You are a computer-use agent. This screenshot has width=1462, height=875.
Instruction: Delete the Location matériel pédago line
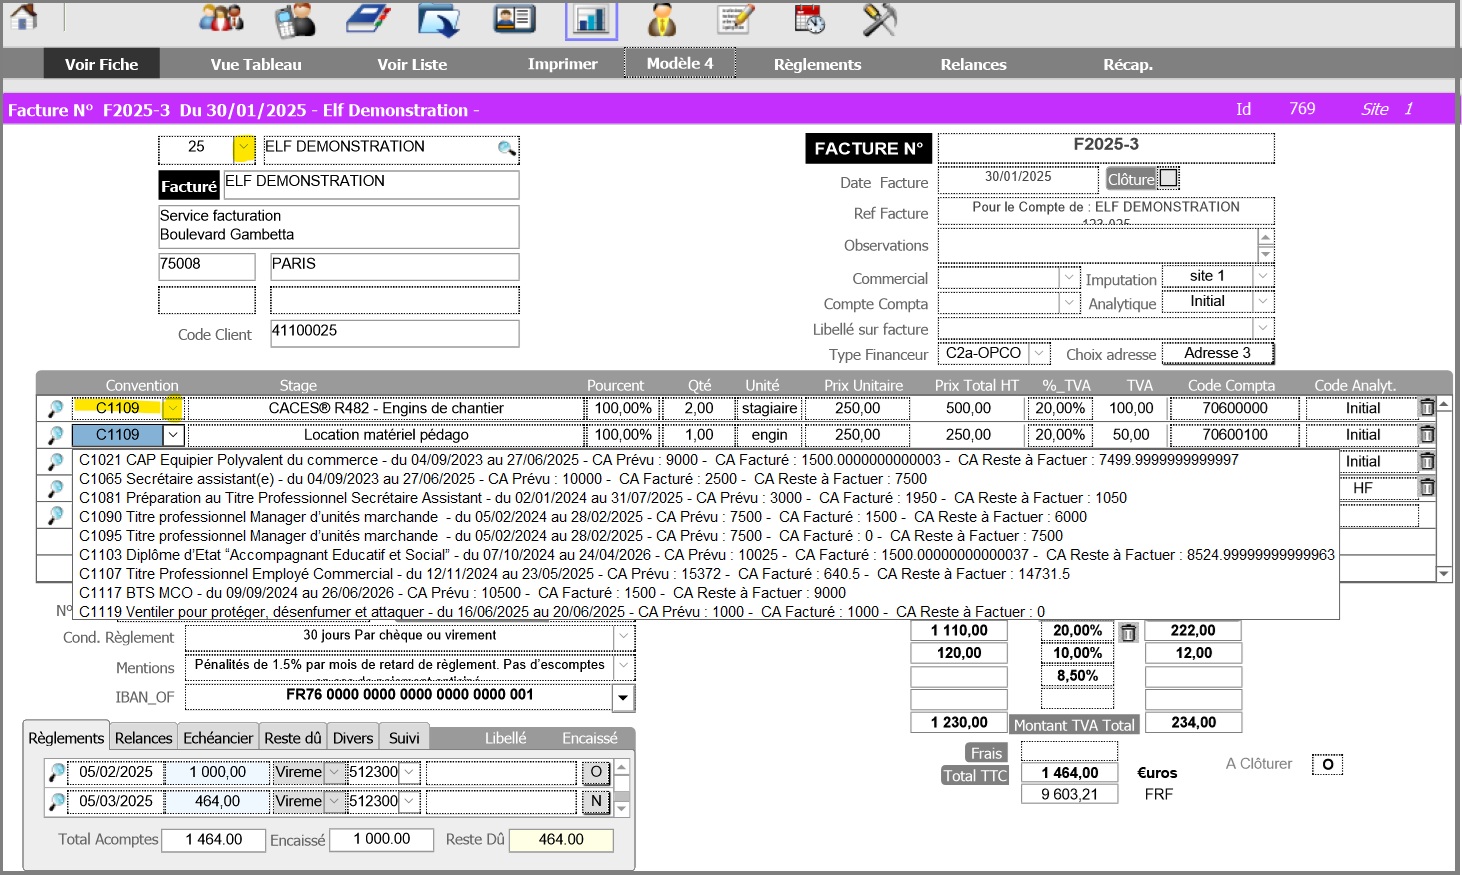tap(1427, 434)
